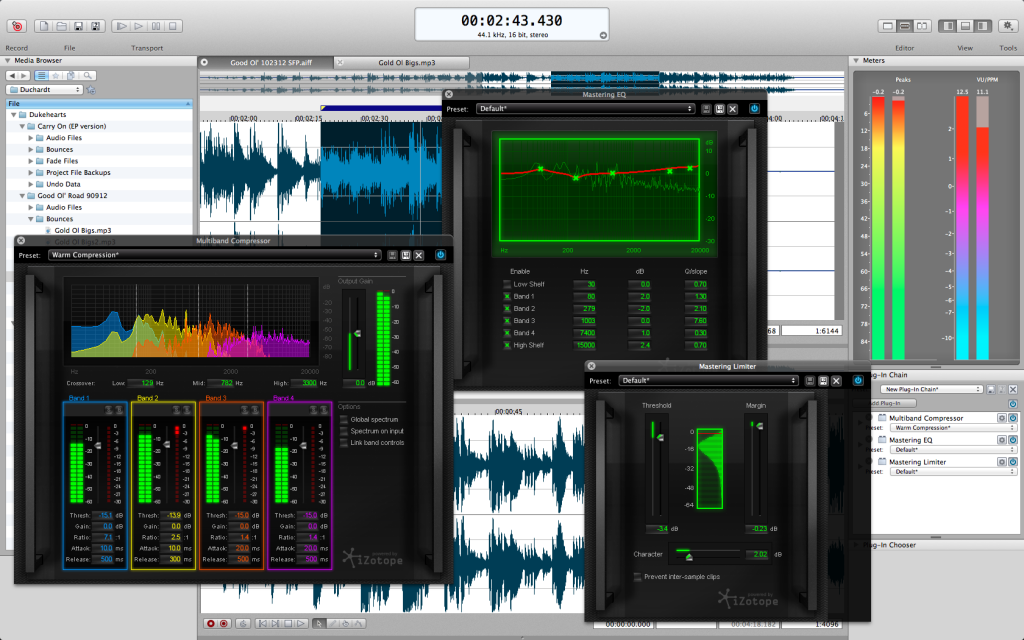1024x640 pixels.
Task: Select Gold Ol Bigs.mp3 in the file tree
Action: tap(82, 231)
